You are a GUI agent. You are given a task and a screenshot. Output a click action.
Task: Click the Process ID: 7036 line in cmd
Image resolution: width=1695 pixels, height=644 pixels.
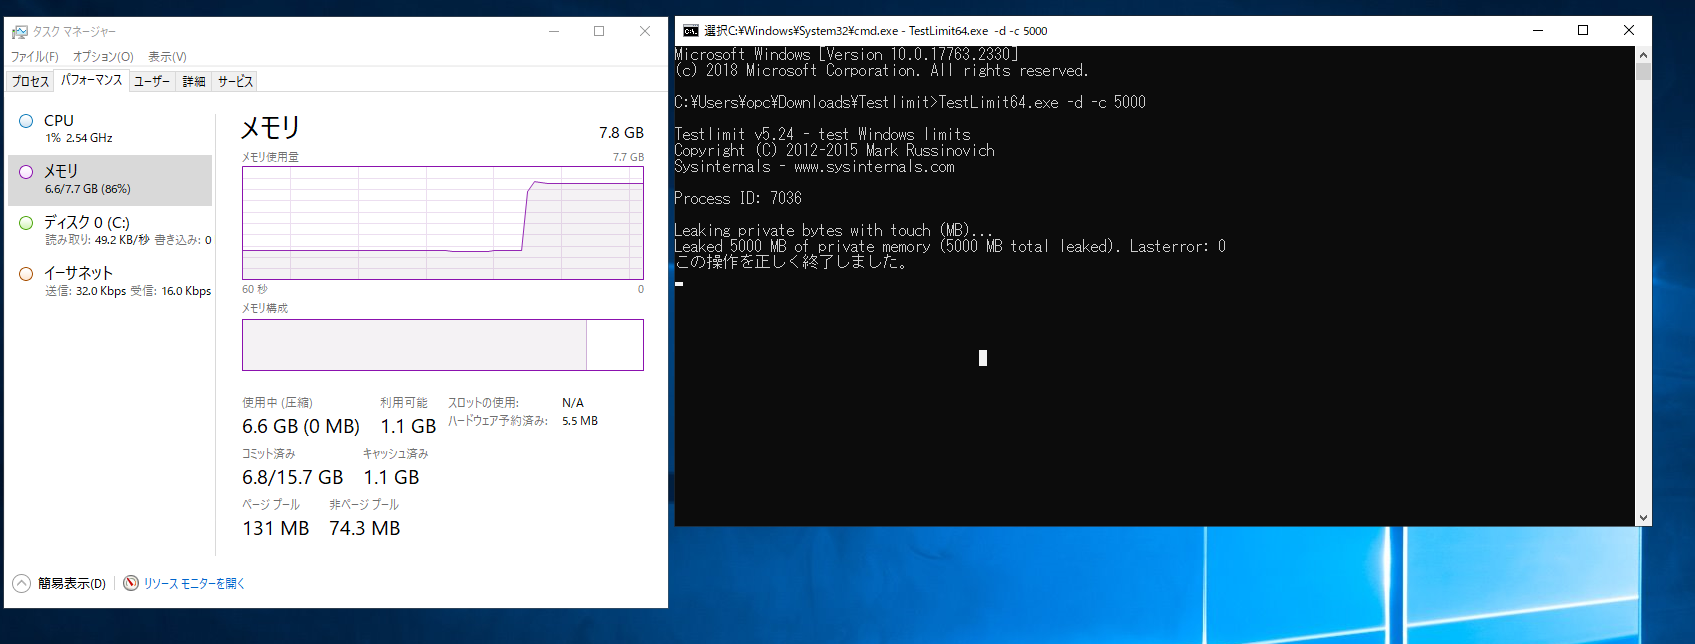tap(738, 198)
